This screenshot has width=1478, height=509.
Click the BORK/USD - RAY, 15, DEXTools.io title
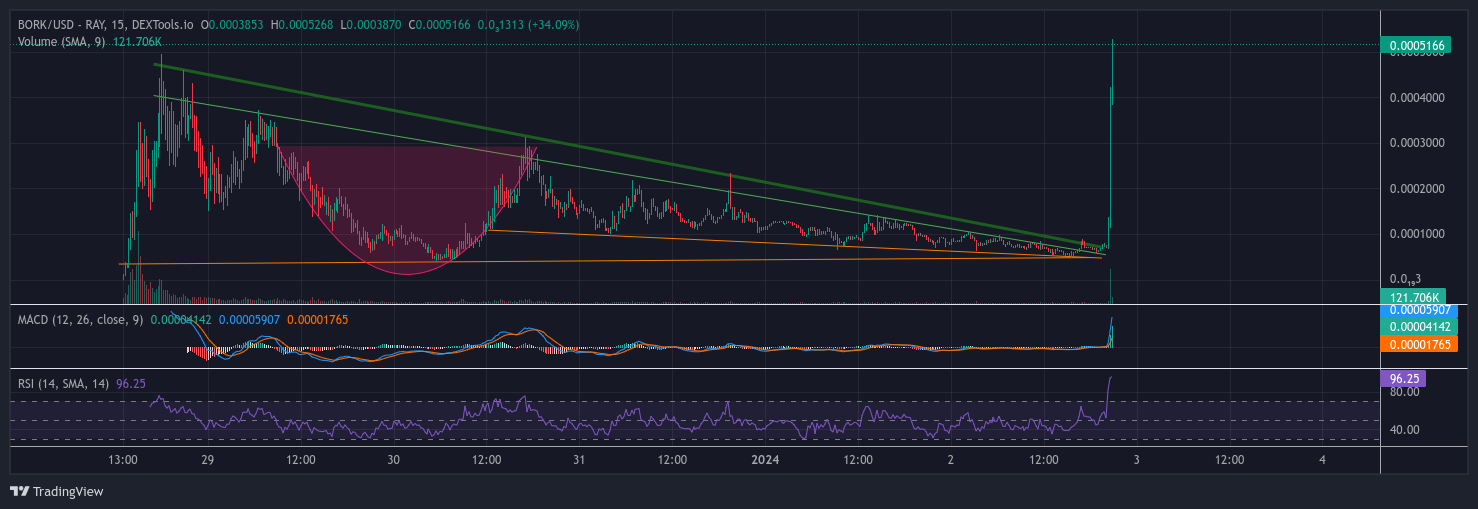105,24
